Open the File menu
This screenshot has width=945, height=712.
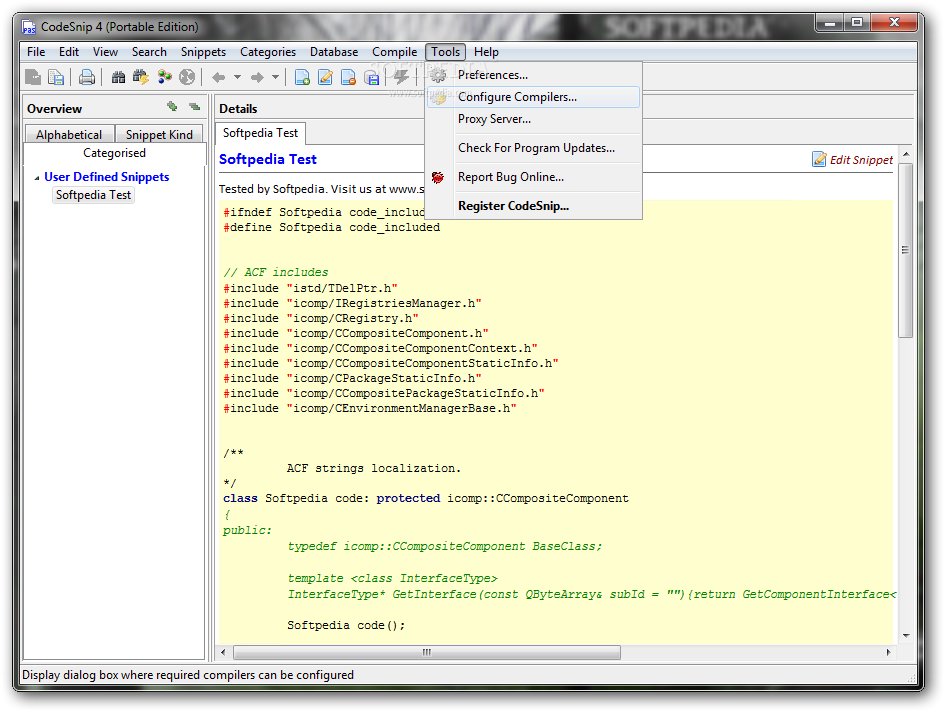click(x=36, y=52)
